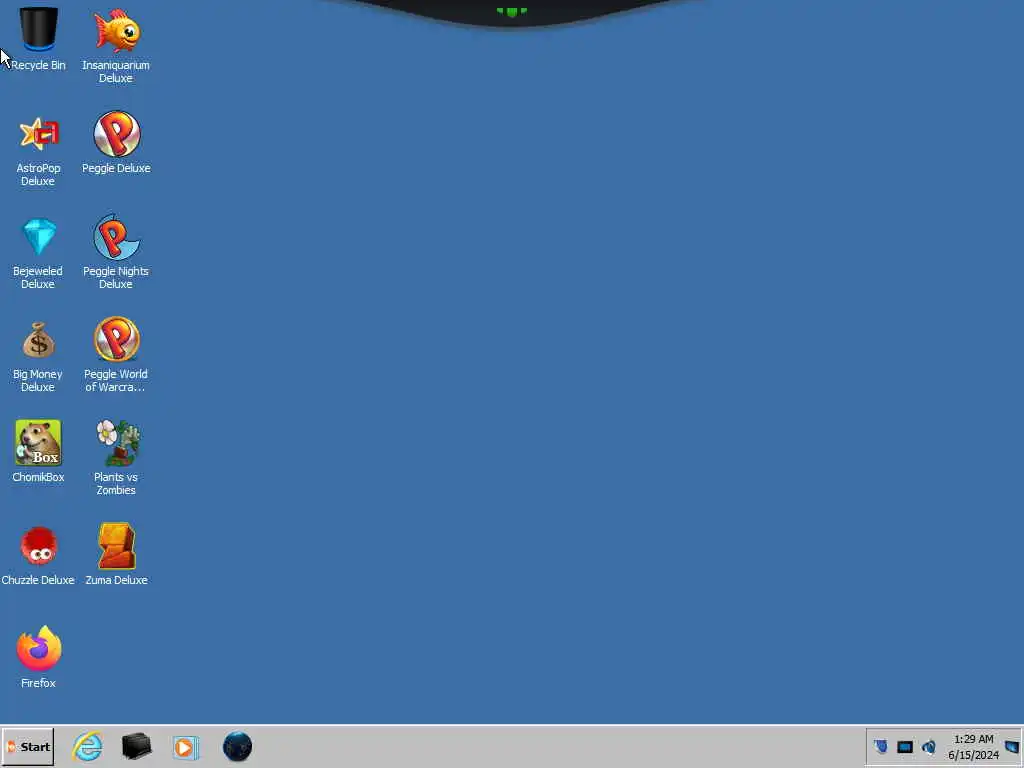Select the Peggle World of Warcraft shortcut
The height and width of the screenshot is (768, 1024).
pyautogui.click(x=116, y=356)
